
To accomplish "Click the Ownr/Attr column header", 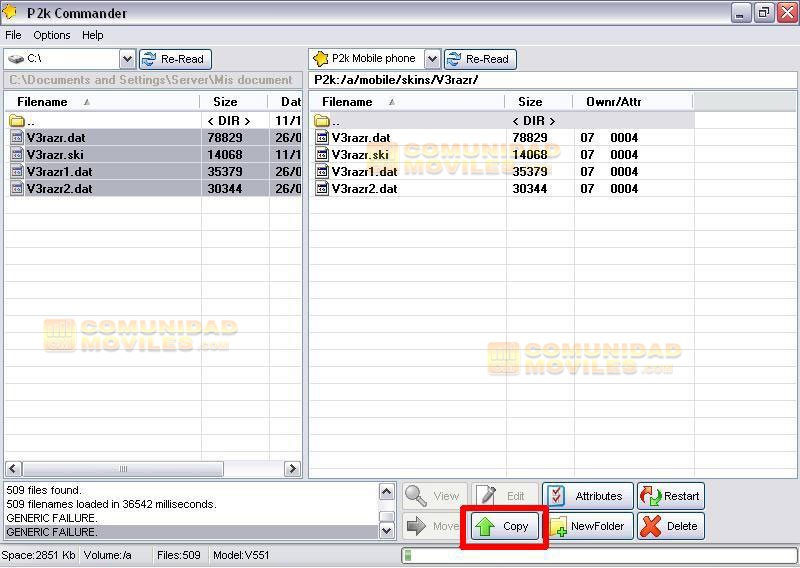I will [613, 102].
